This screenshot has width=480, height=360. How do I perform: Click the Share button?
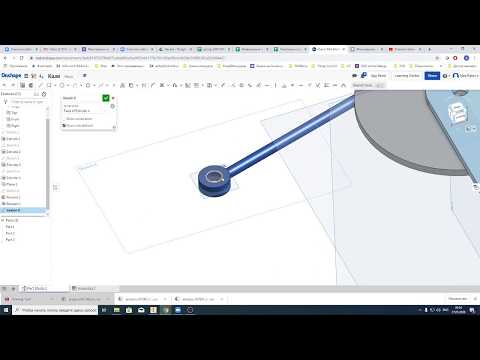point(432,76)
